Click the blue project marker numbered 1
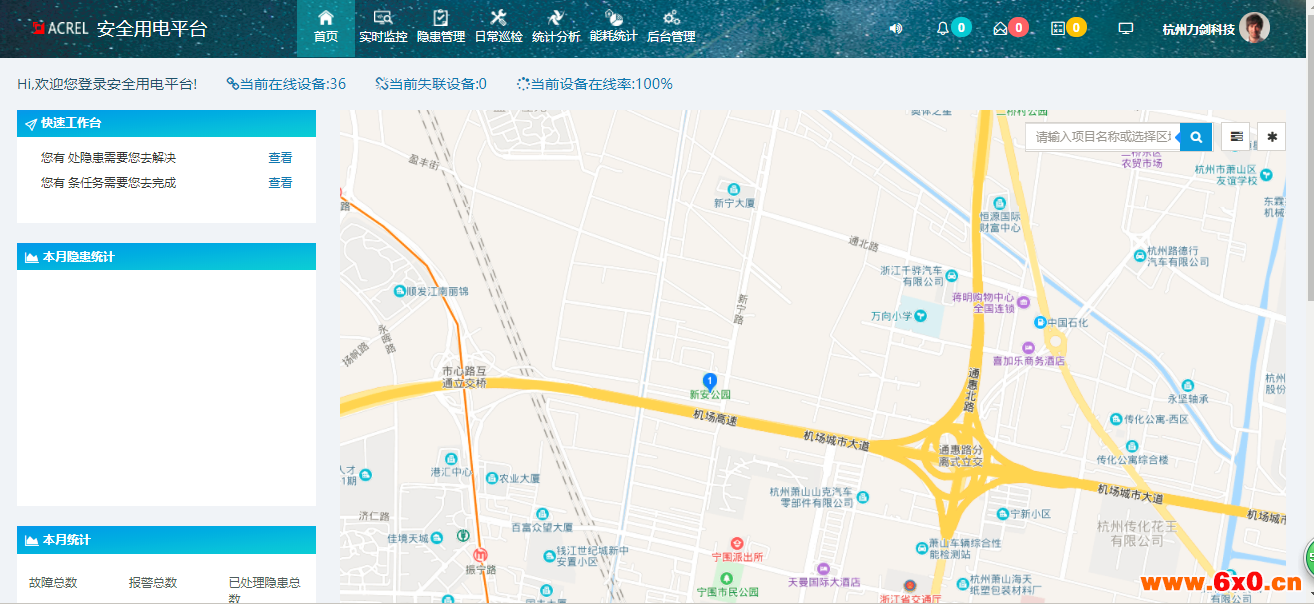This screenshot has width=1314, height=605. pyautogui.click(x=710, y=381)
